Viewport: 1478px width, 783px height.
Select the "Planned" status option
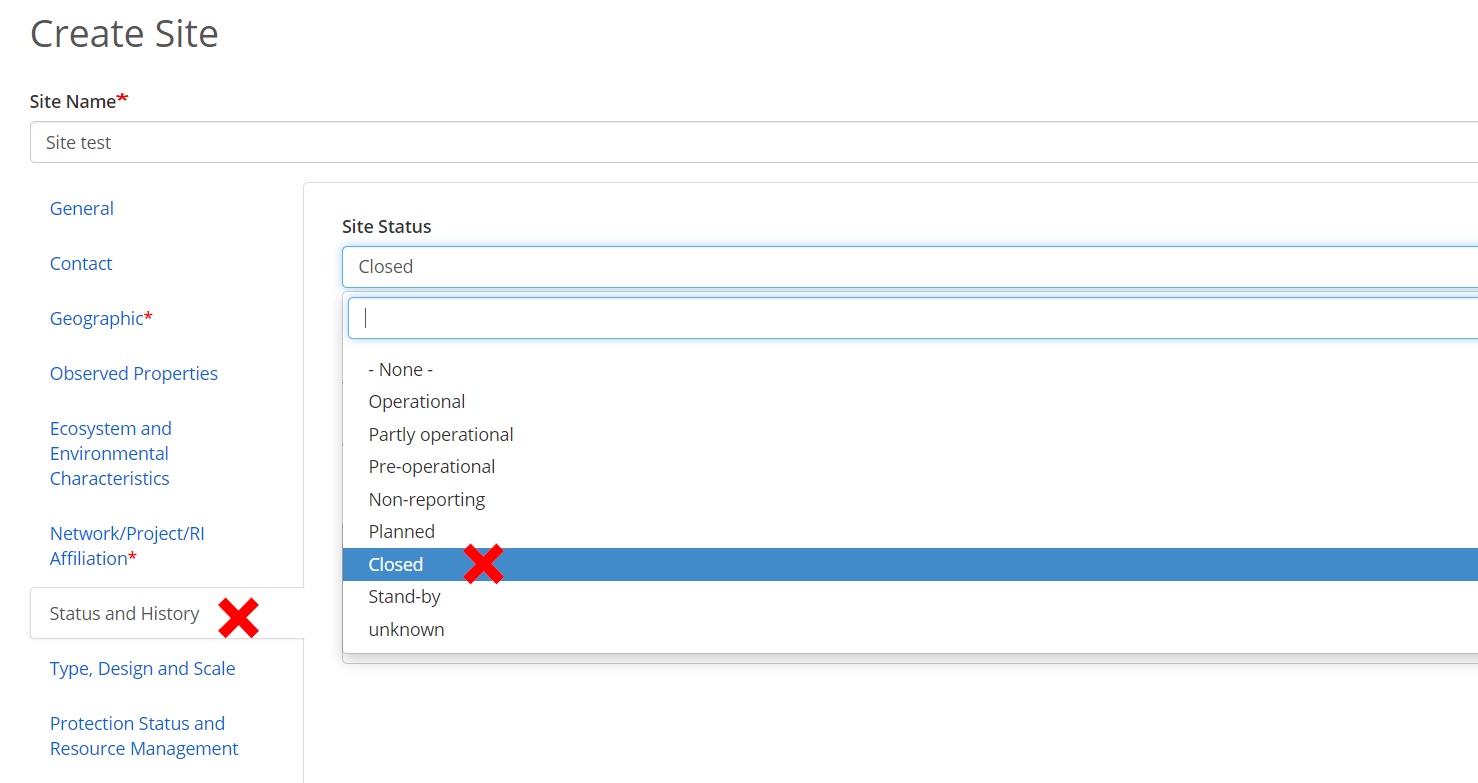click(x=402, y=531)
